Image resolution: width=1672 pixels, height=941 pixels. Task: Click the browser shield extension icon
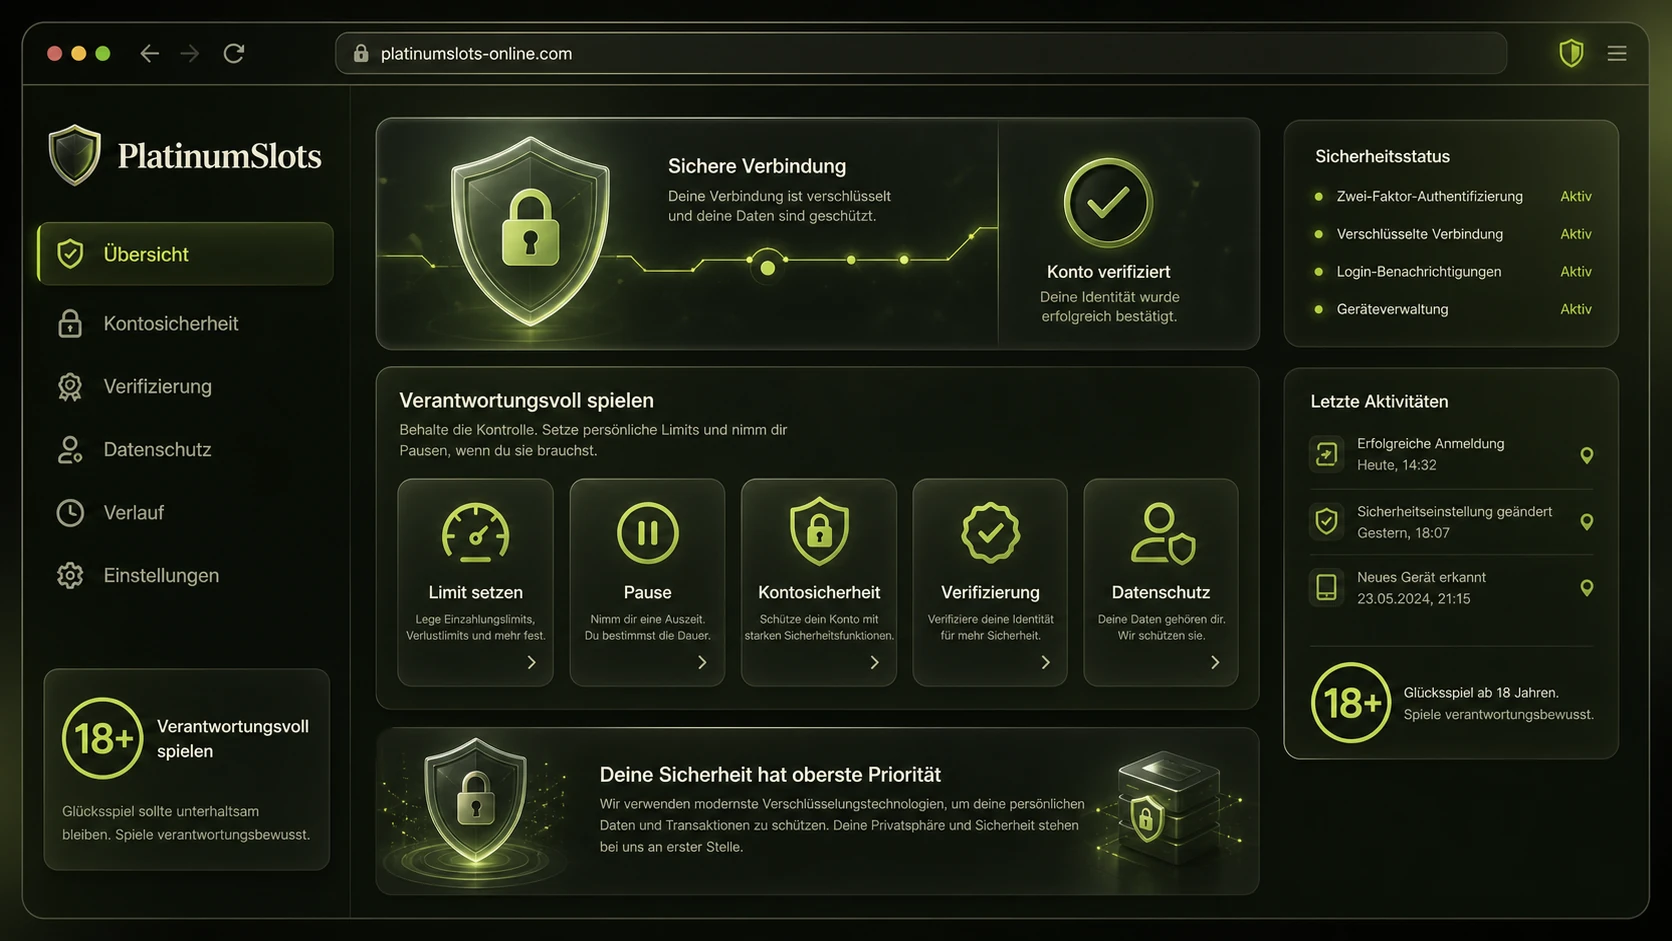(1571, 53)
